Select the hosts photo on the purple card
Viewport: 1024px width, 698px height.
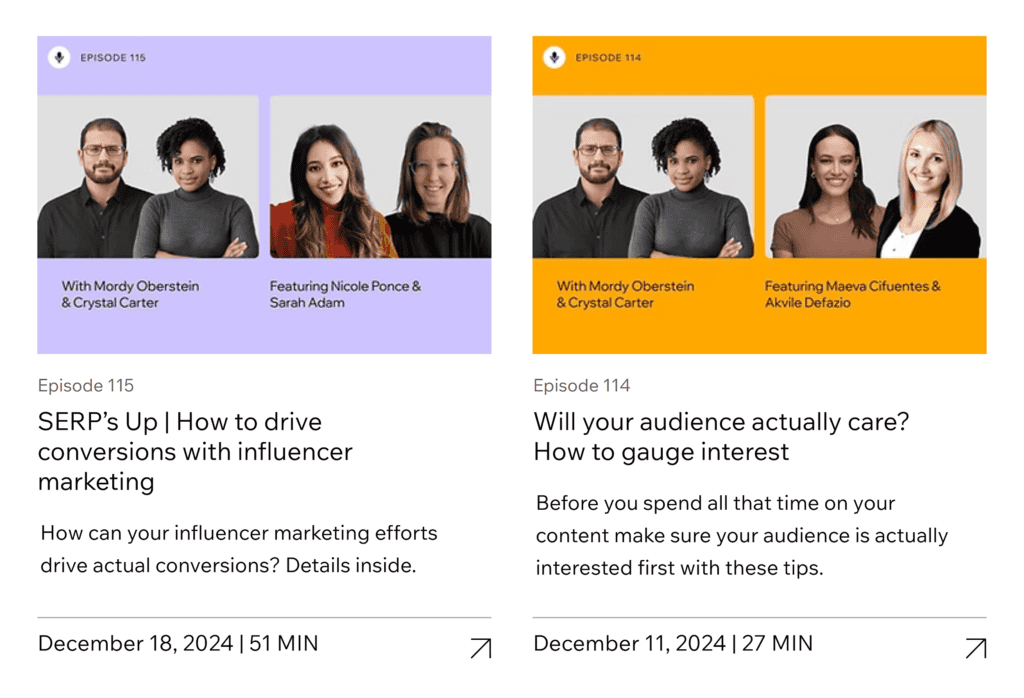148,177
